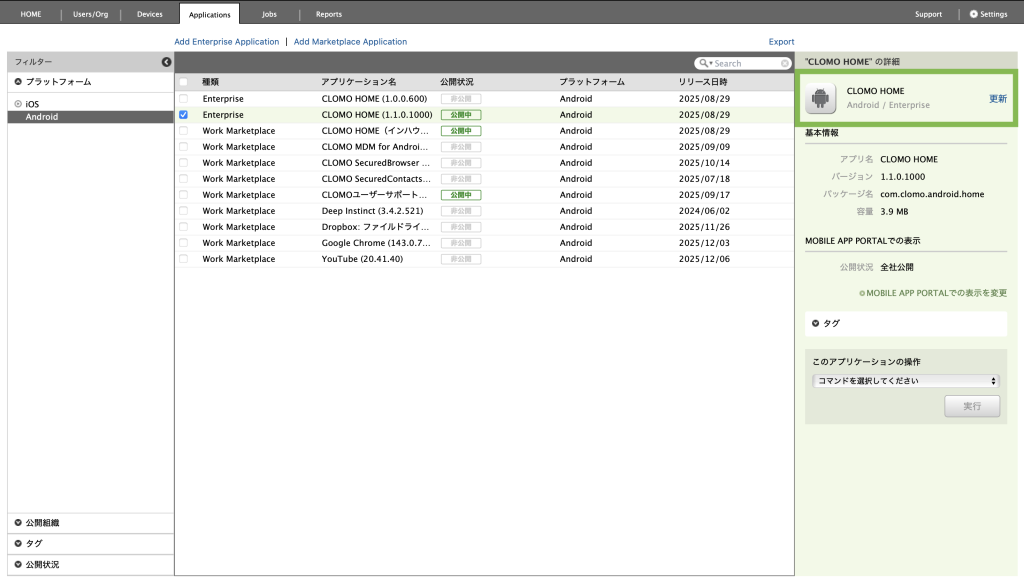1024x581 pixels.
Task: Click the magnifier icon in search box
Action: (x=704, y=63)
